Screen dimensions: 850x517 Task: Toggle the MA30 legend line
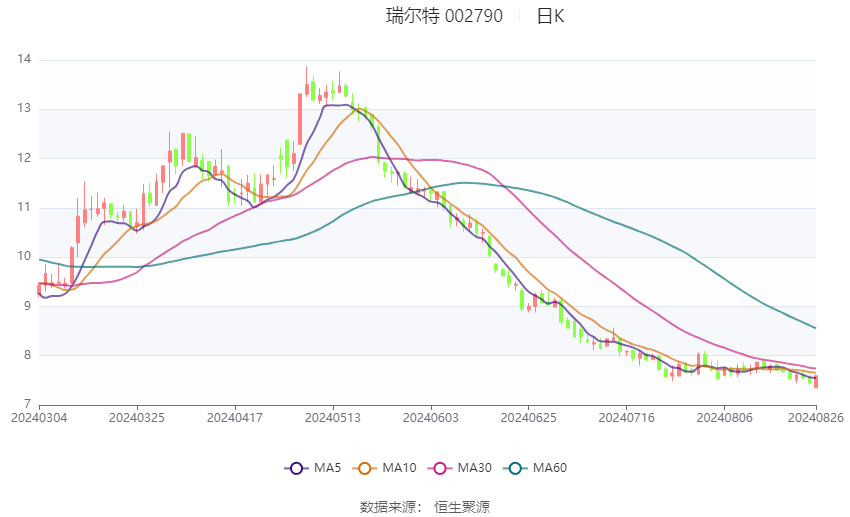[x=460, y=468]
